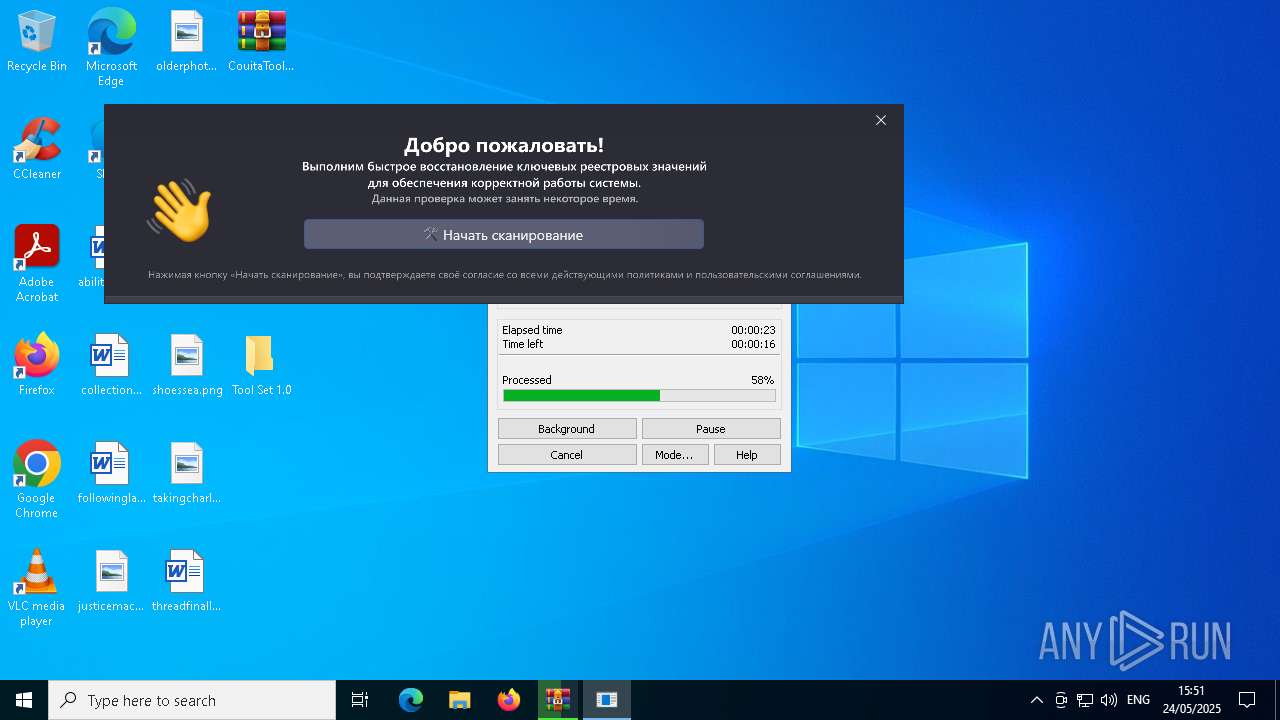
Task: Click the Начать сканирование button
Action: [x=504, y=235]
